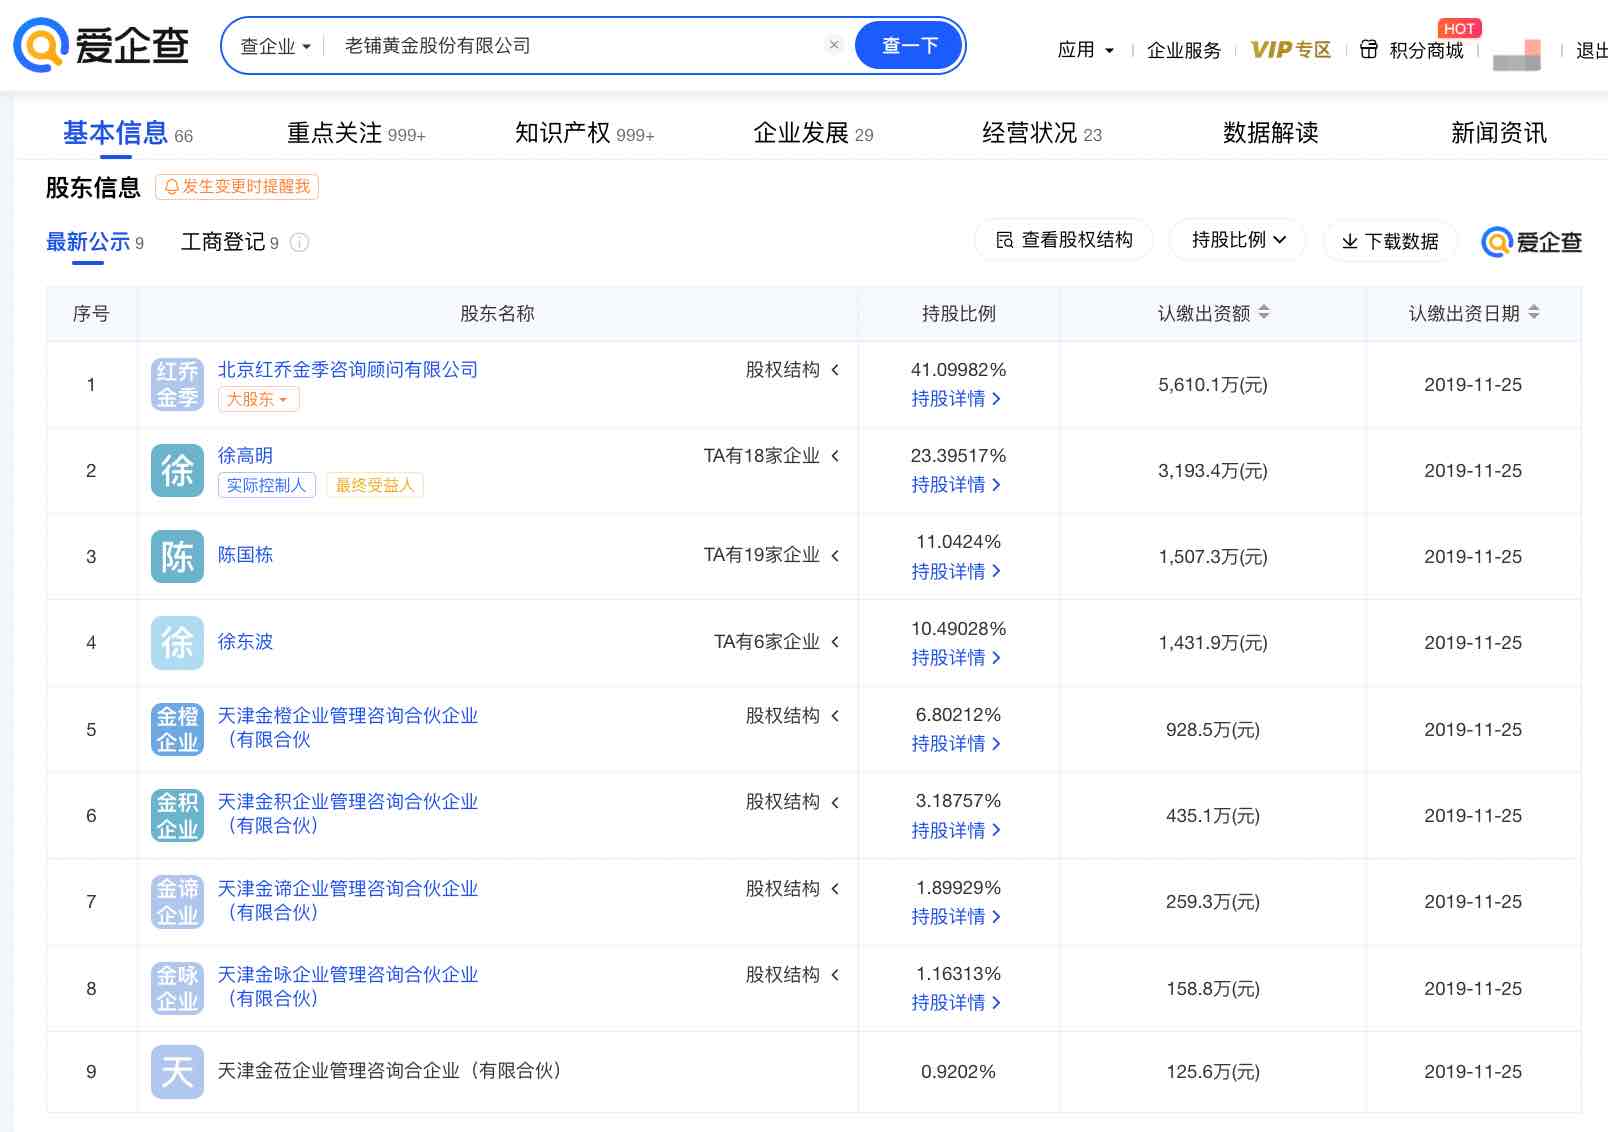This screenshot has width=1608, height=1132.
Task: Click the 徐 avatar for 徐高明
Action: tap(177, 470)
